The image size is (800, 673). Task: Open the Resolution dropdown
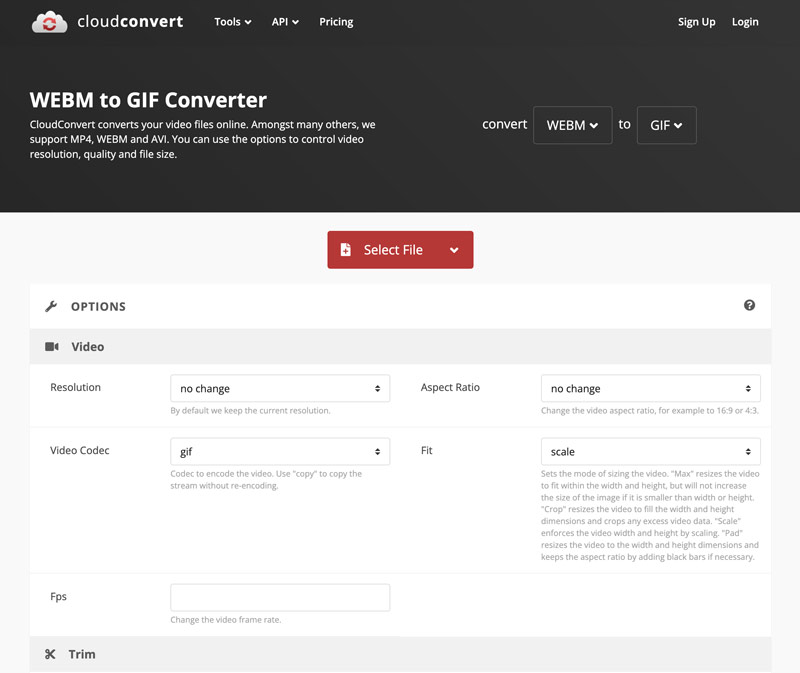click(x=280, y=388)
